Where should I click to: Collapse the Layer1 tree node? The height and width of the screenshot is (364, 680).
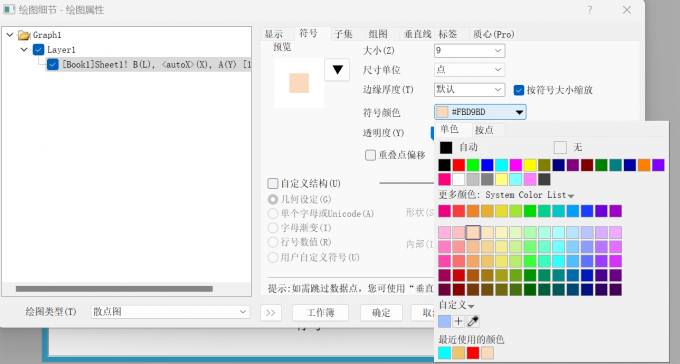click(24, 49)
